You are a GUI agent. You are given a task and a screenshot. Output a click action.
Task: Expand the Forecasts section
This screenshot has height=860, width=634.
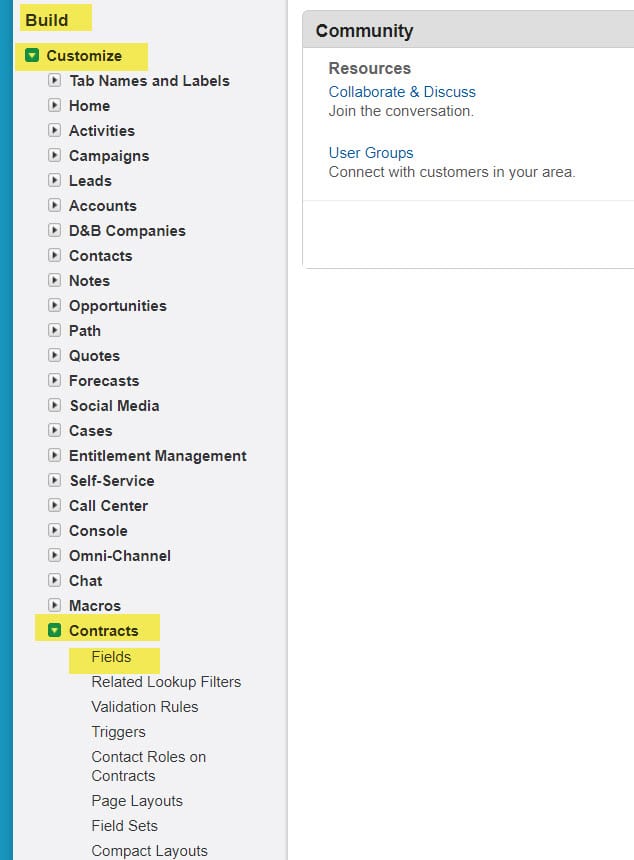point(54,381)
